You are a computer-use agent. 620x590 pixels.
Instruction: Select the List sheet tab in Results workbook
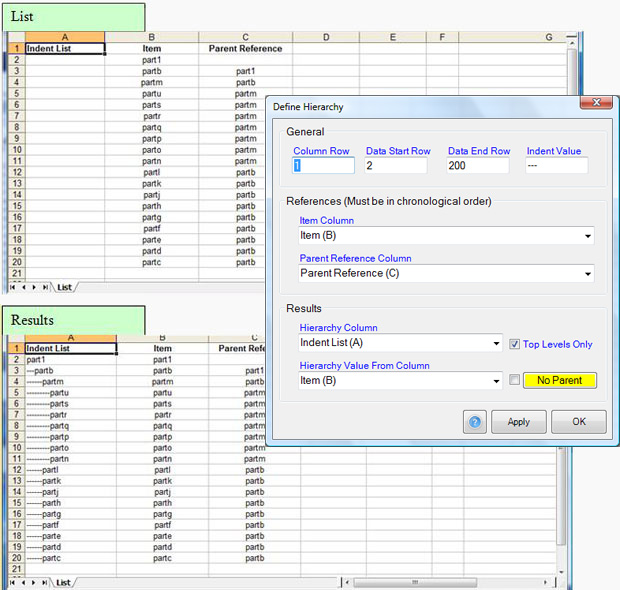coord(63,582)
